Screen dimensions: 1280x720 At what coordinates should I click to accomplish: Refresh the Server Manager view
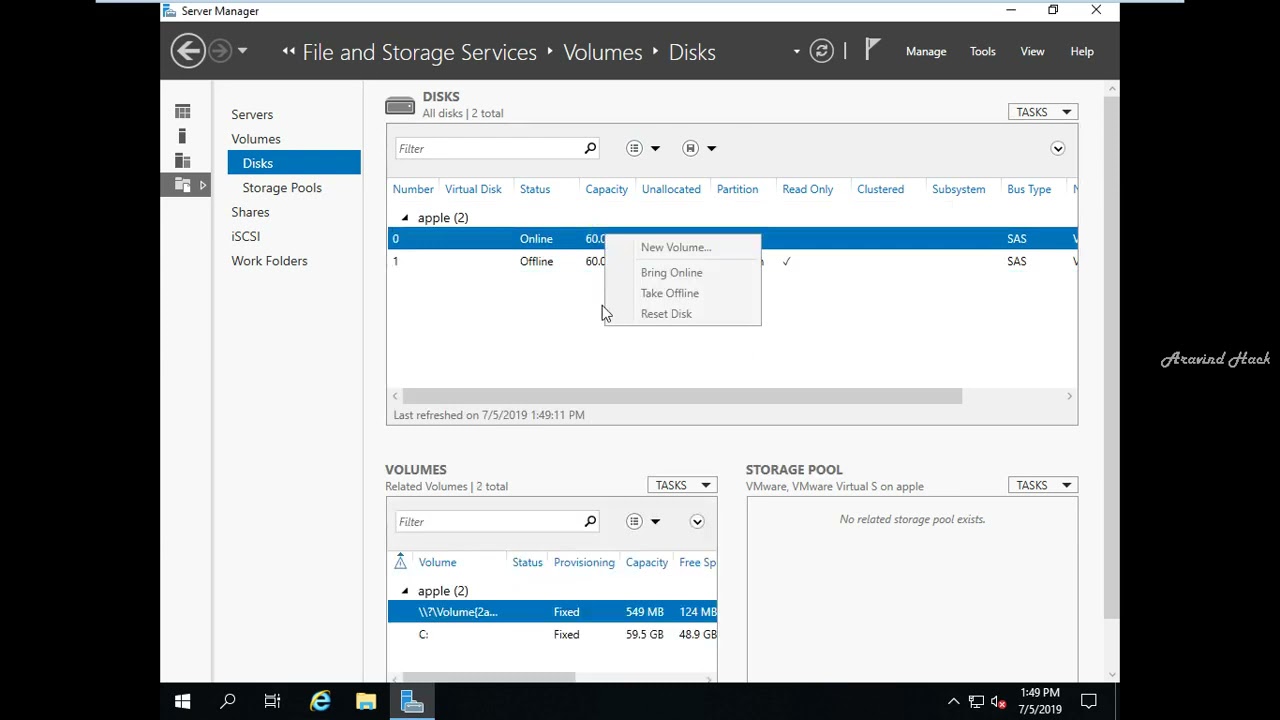pyautogui.click(x=821, y=51)
